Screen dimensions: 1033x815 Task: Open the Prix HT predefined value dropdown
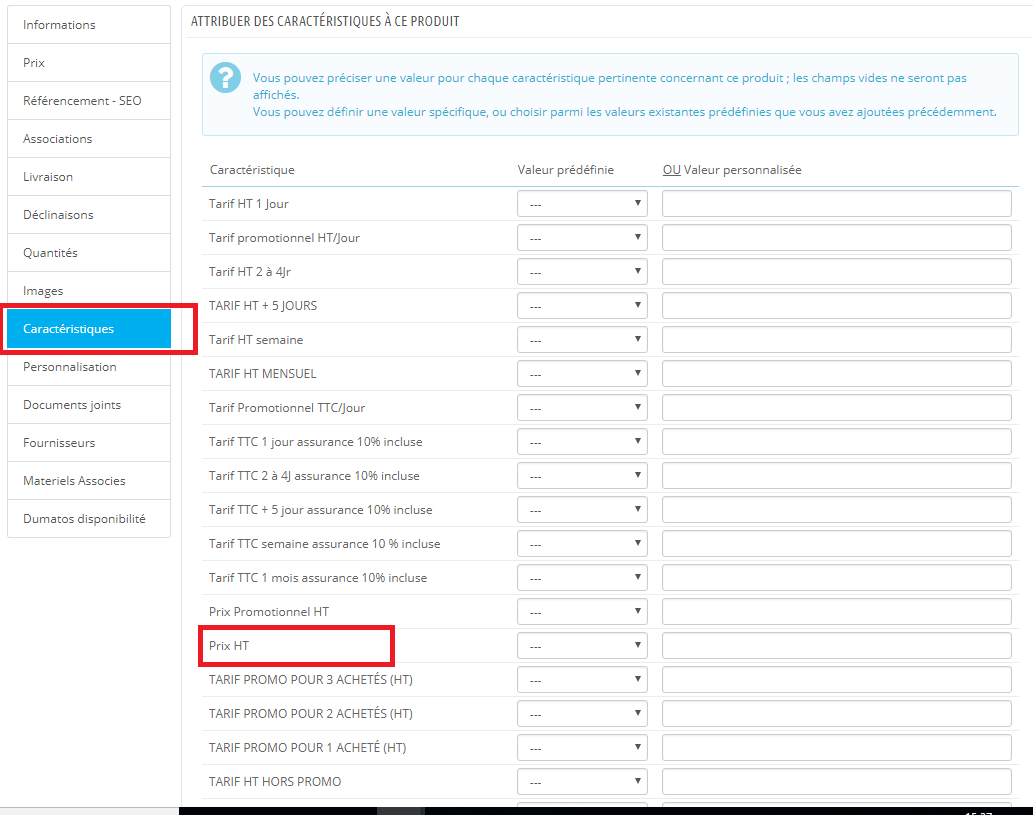click(582, 646)
